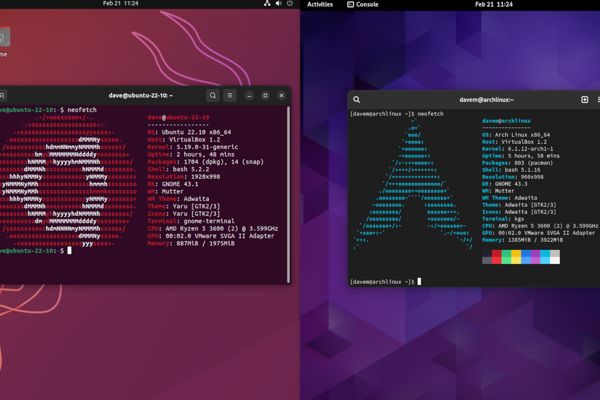Screen dimensions: 600x400
Task: Click 'WM: Mutter' in the Arch Console
Action: [498, 191]
